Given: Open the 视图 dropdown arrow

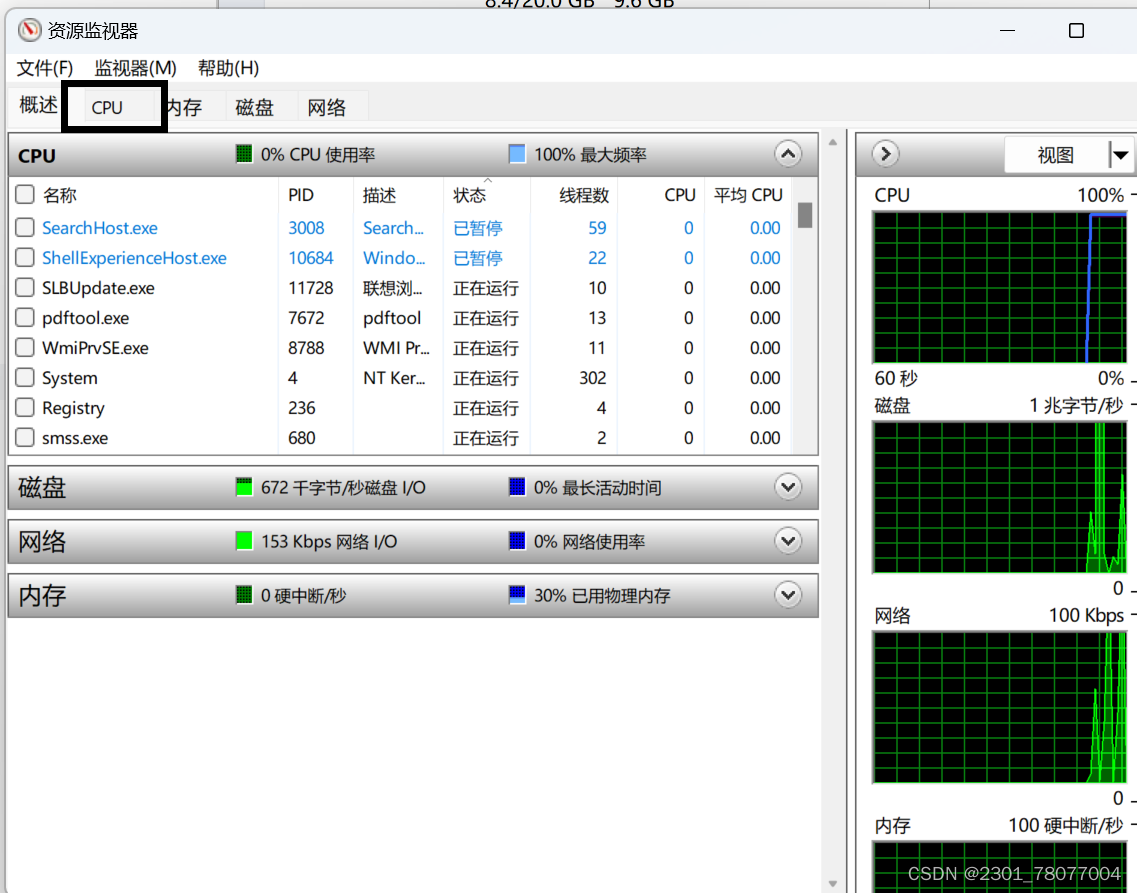Looking at the screenshot, I should [x=1120, y=154].
